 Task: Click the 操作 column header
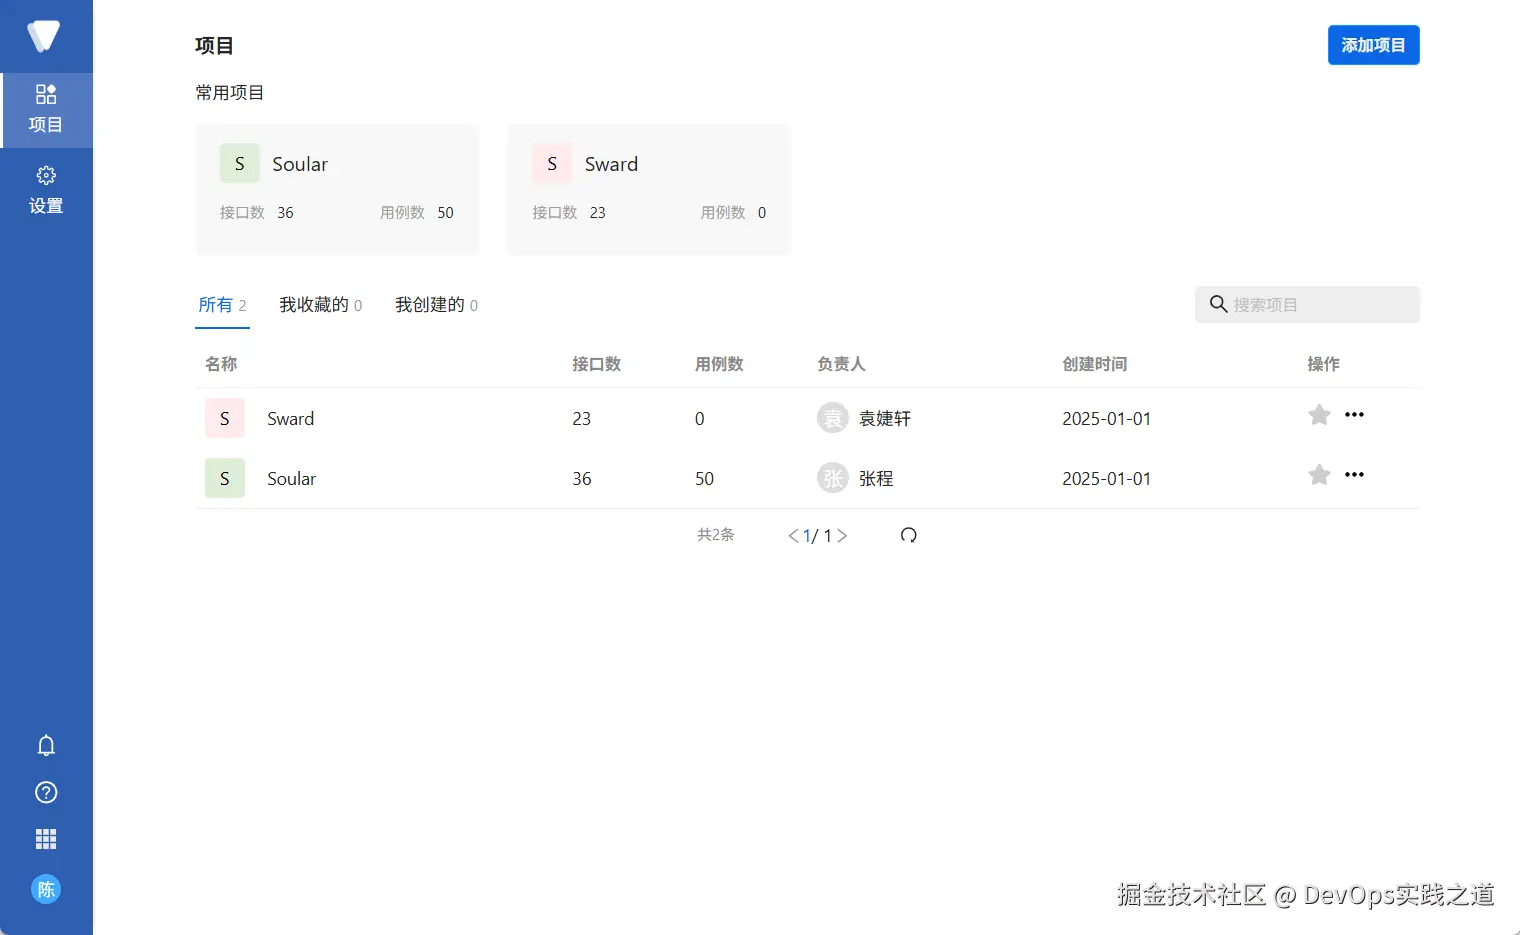(1324, 364)
